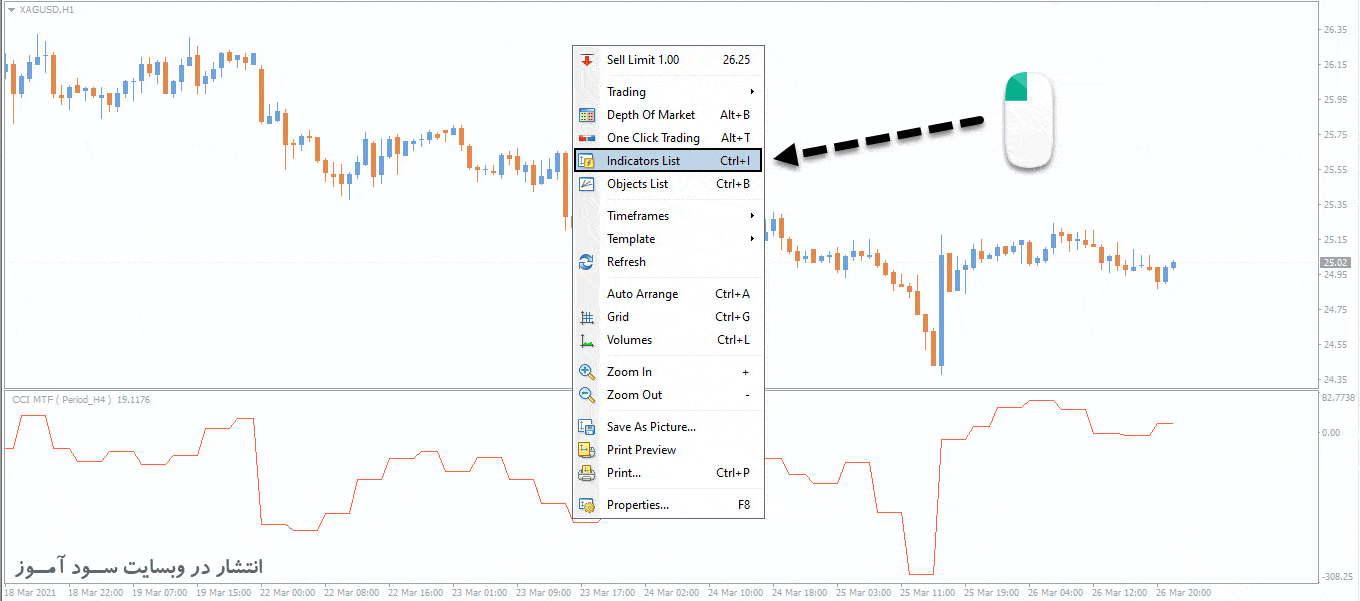Screen dimensions: 1360x601
Task: Click the Refresh arrows icon
Action: pos(587,262)
